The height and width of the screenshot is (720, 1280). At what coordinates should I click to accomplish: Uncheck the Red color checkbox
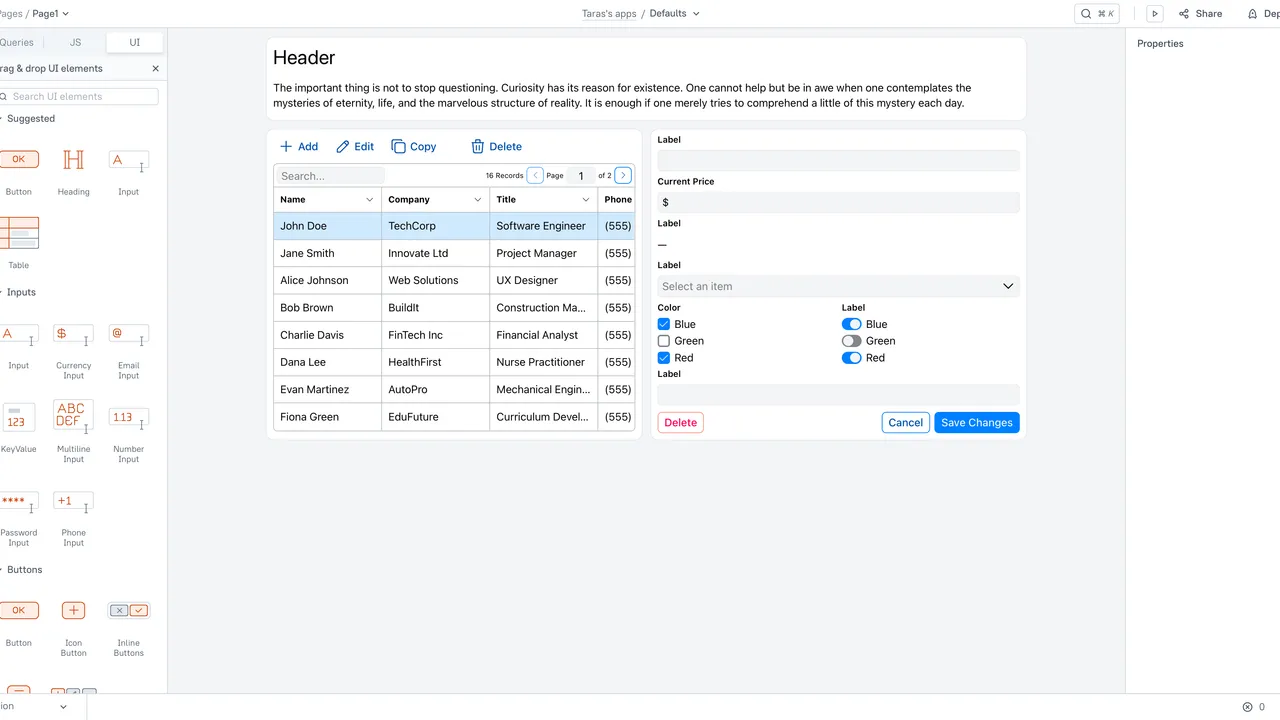click(x=664, y=358)
